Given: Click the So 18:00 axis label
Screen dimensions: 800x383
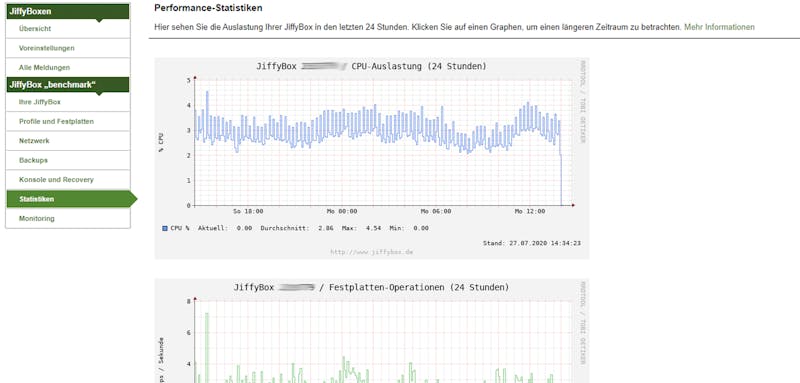Looking at the screenshot, I should click(x=248, y=211).
